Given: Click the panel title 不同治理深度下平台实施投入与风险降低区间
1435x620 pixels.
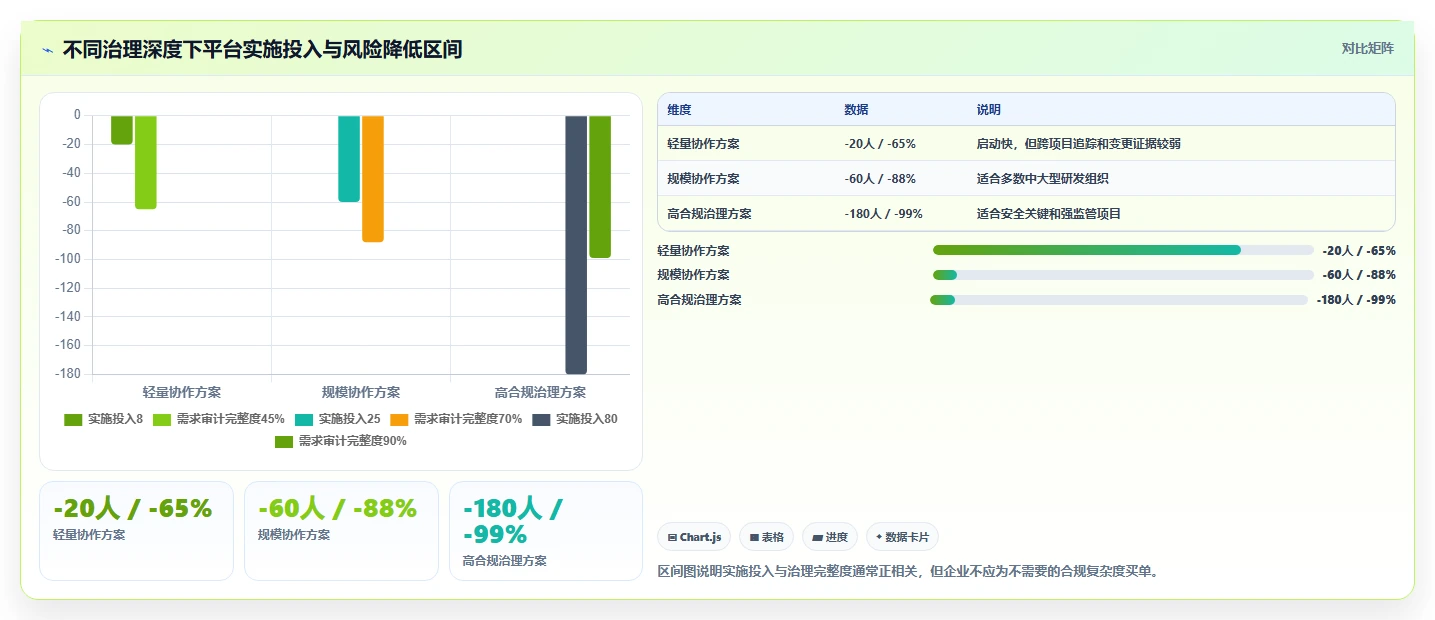Looking at the screenshot, I should [262, 49].
